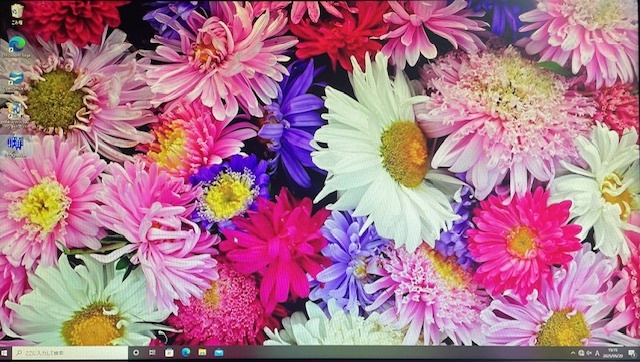This screenshot has height=362, width=640.
Task: Select the blue kanji-logo desktop shortcut
Action: 16,147
